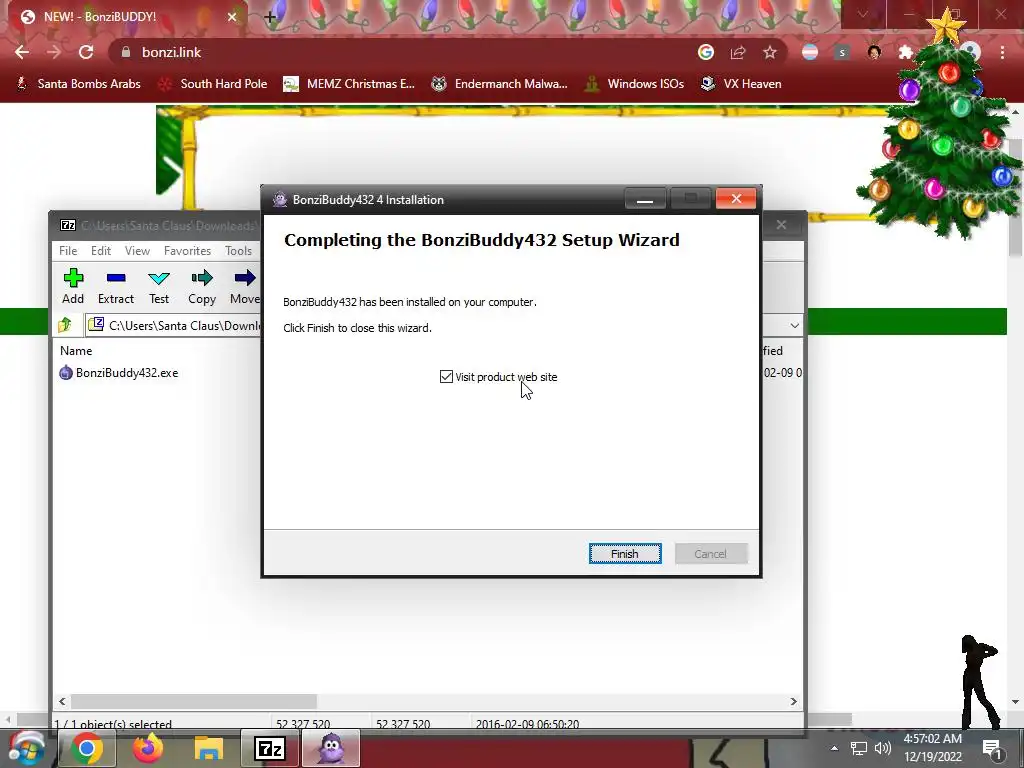Click the site lock icon in address bar
1024x768 pixels.
click(x=126, y=52)
